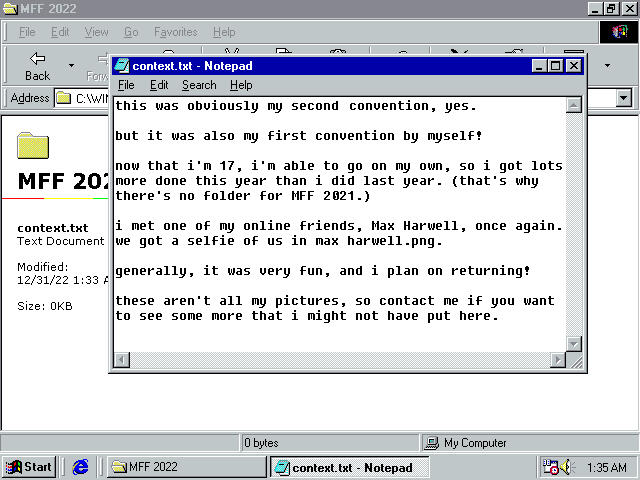Screen dimensions: 640x480
Task: Click the MFF 2022 folder icon in Explorer pane
Action: tap(33, 145)
